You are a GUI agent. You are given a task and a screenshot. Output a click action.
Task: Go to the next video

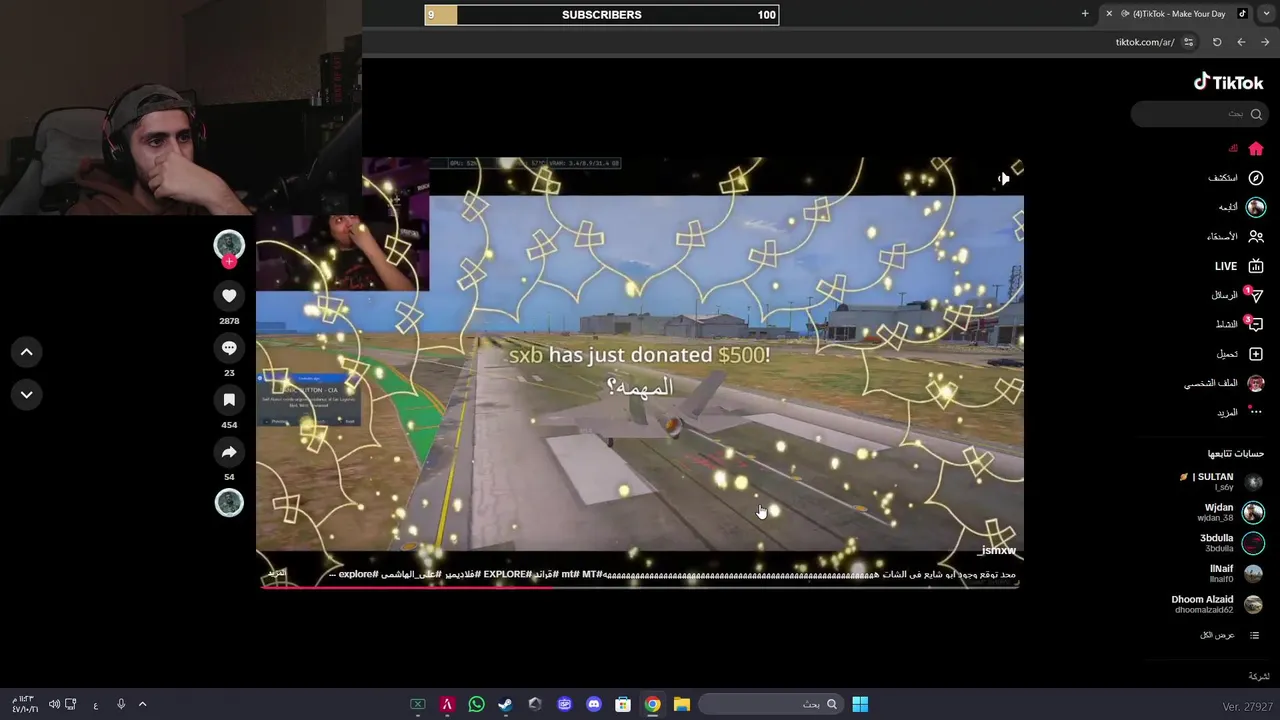coord(27,394)
